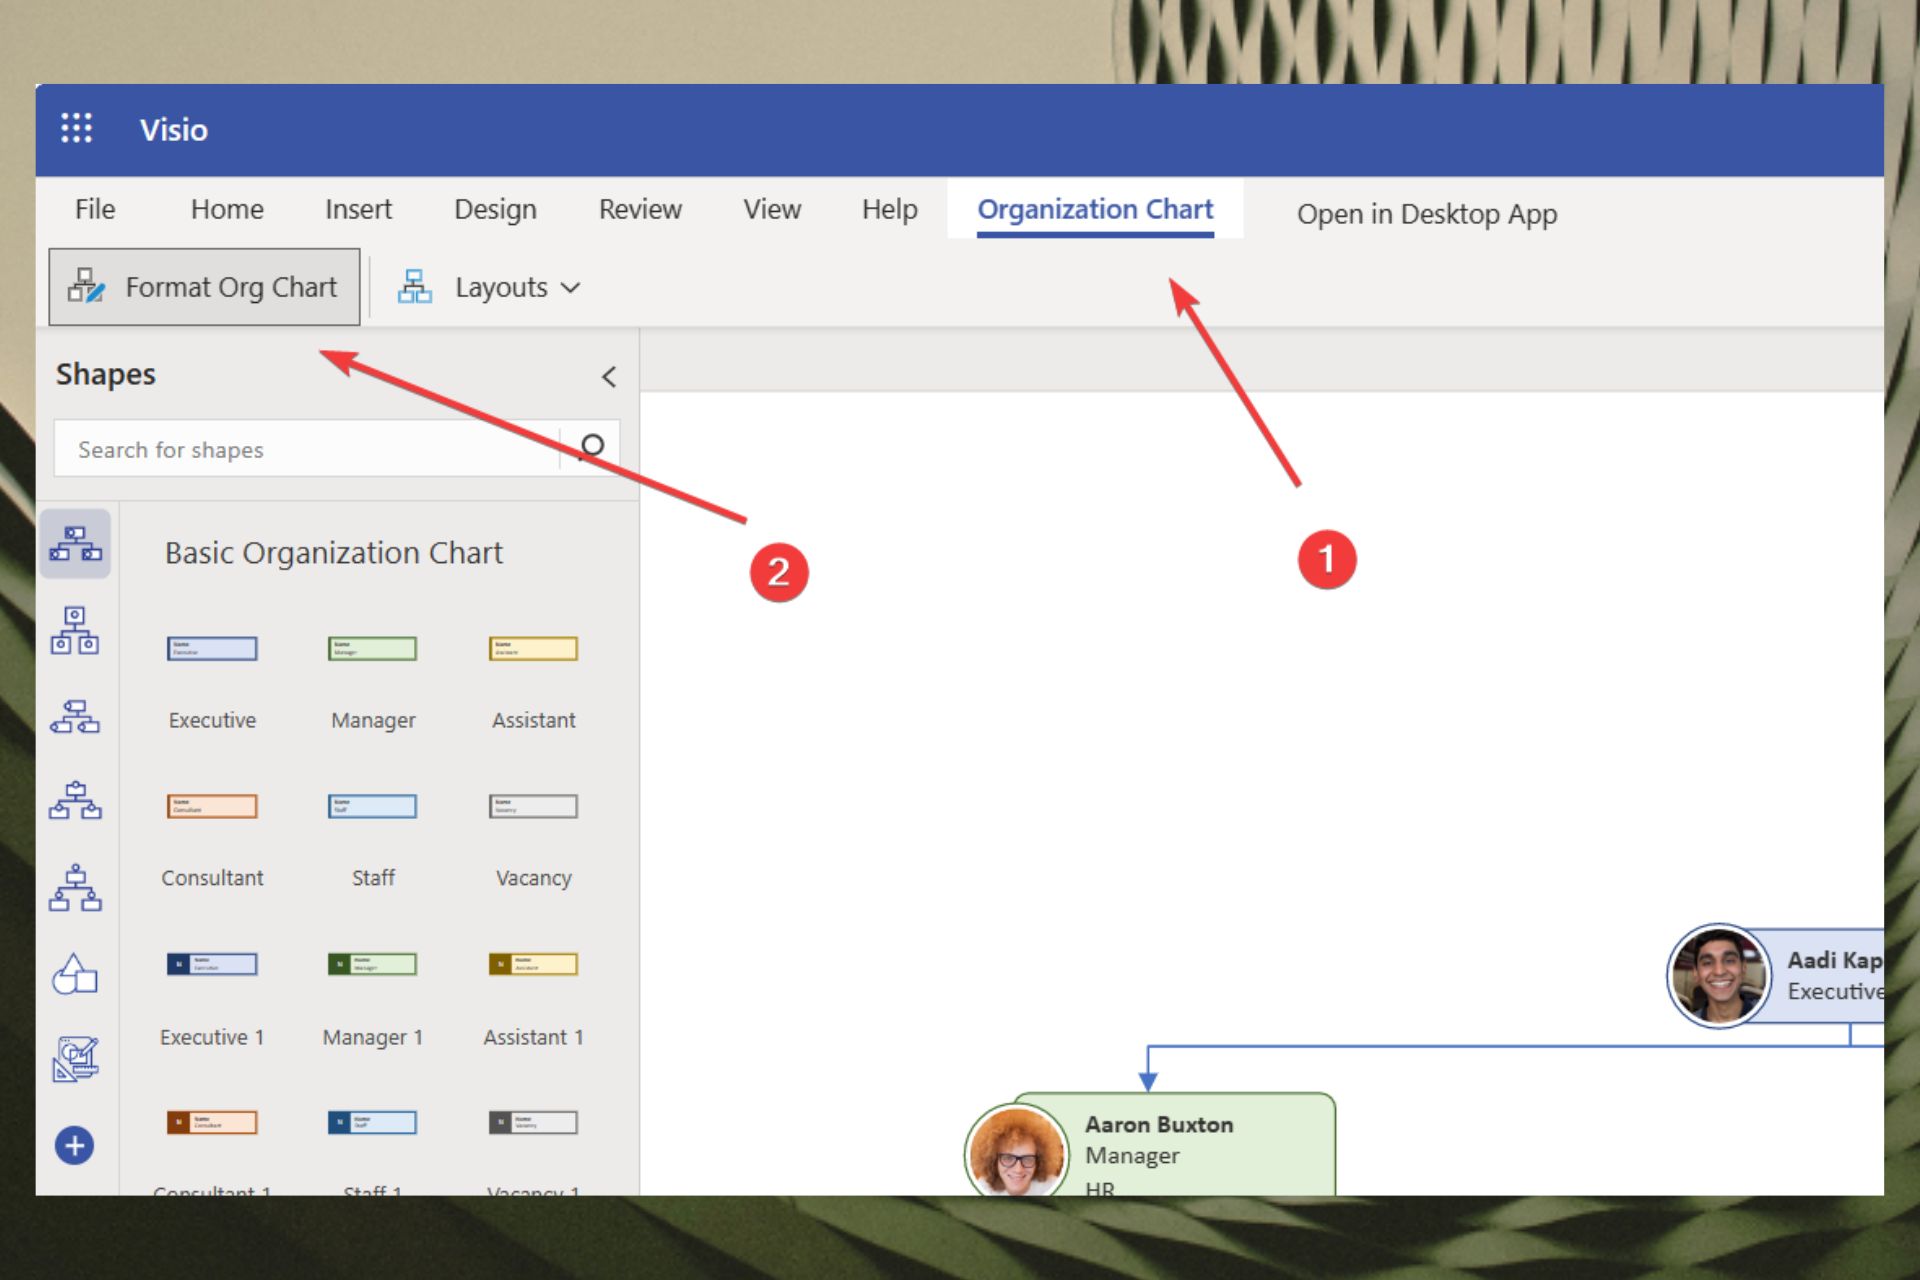Select the geometric shapes stencil icon
Image resolution: width=1920 pixels, height=1280 pixels.
point(76,975)
